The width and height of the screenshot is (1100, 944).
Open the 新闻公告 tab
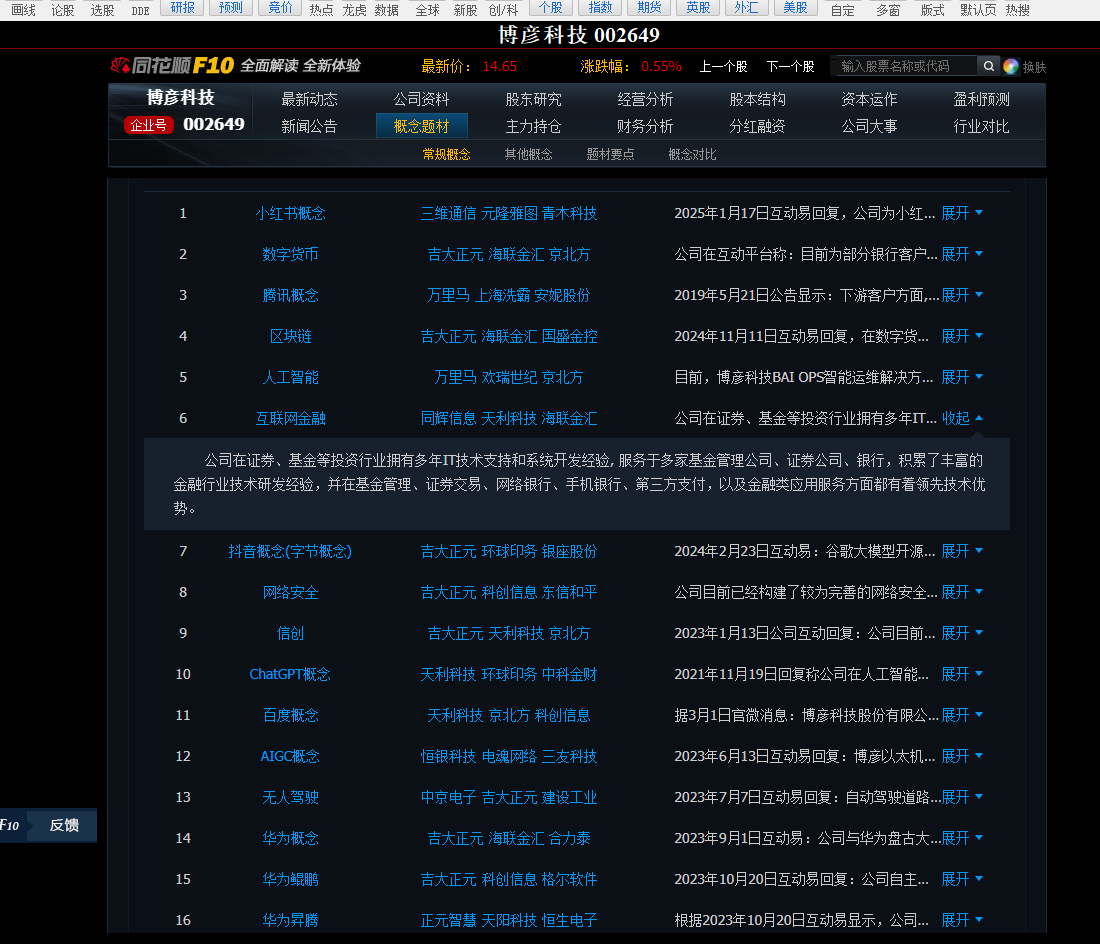[309, 126]
